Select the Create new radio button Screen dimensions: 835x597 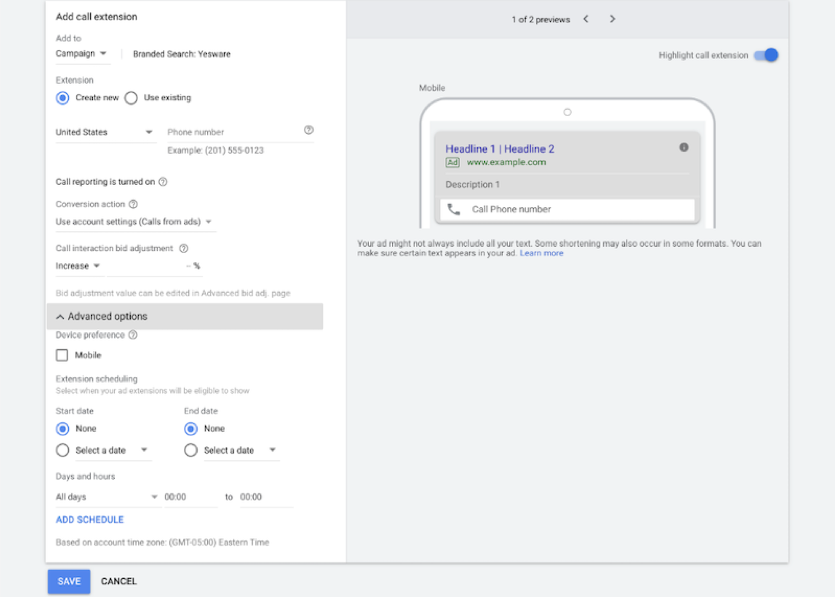coord(63,98)
